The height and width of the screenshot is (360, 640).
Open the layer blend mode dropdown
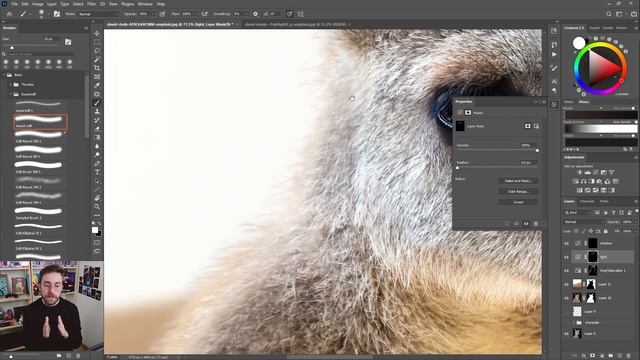[x=584, y=222]
